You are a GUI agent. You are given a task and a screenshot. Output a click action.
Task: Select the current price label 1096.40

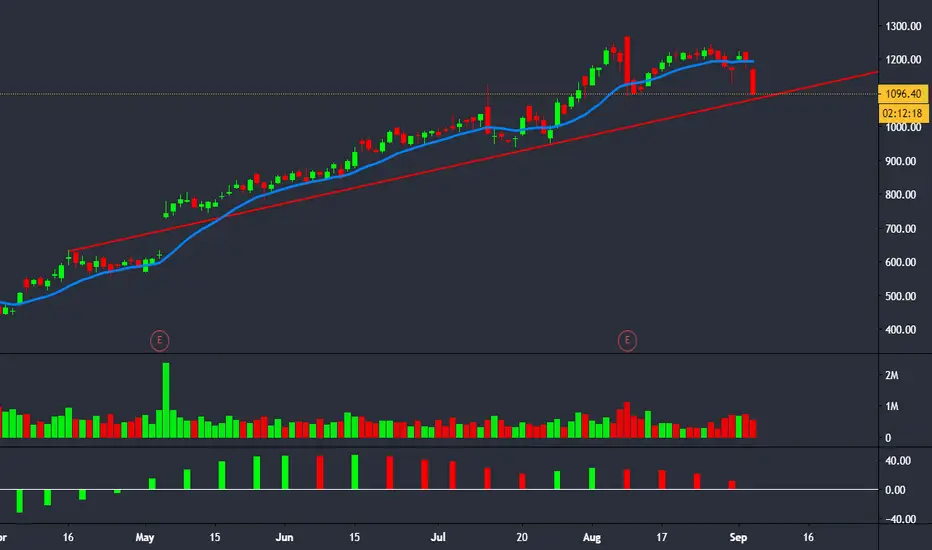(x=903, y=94)
